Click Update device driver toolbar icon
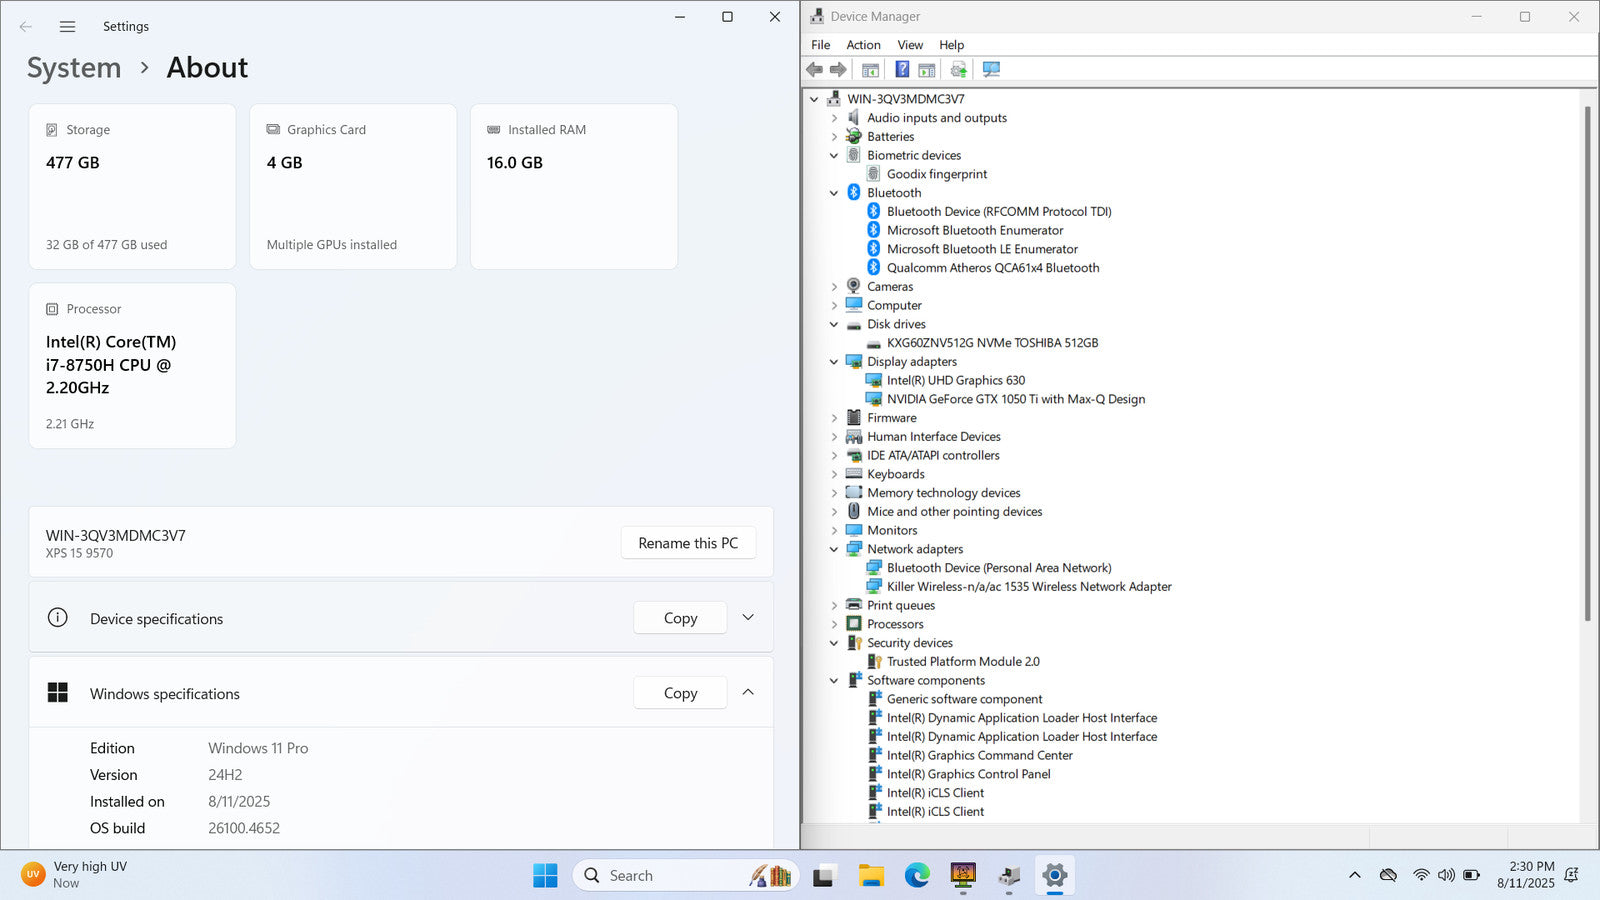 (958, 70)
